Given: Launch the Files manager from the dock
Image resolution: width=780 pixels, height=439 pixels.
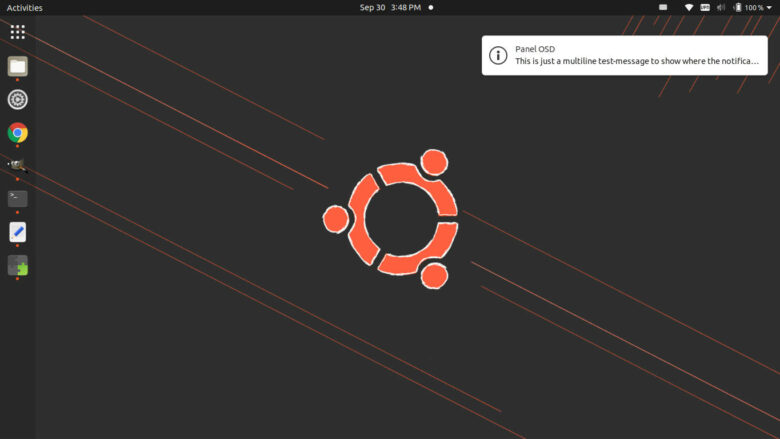Looking at the screenshot, I should [17, 66].
